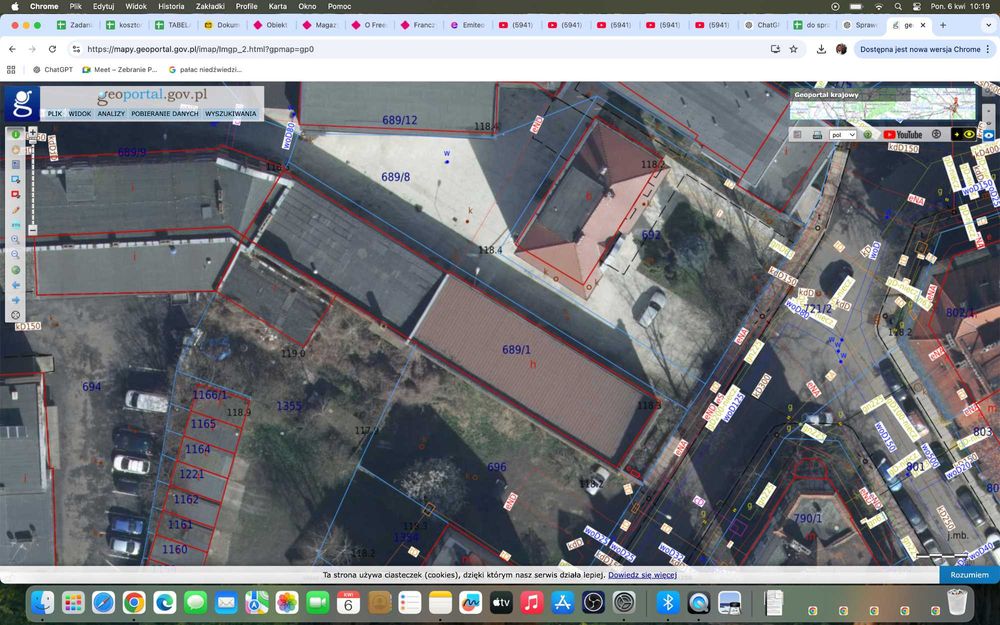The height and width of the screenshot is (625, 1000).
Task: Open Safari from the Dock
Action: pyautogui.click(x=103, y=602)
